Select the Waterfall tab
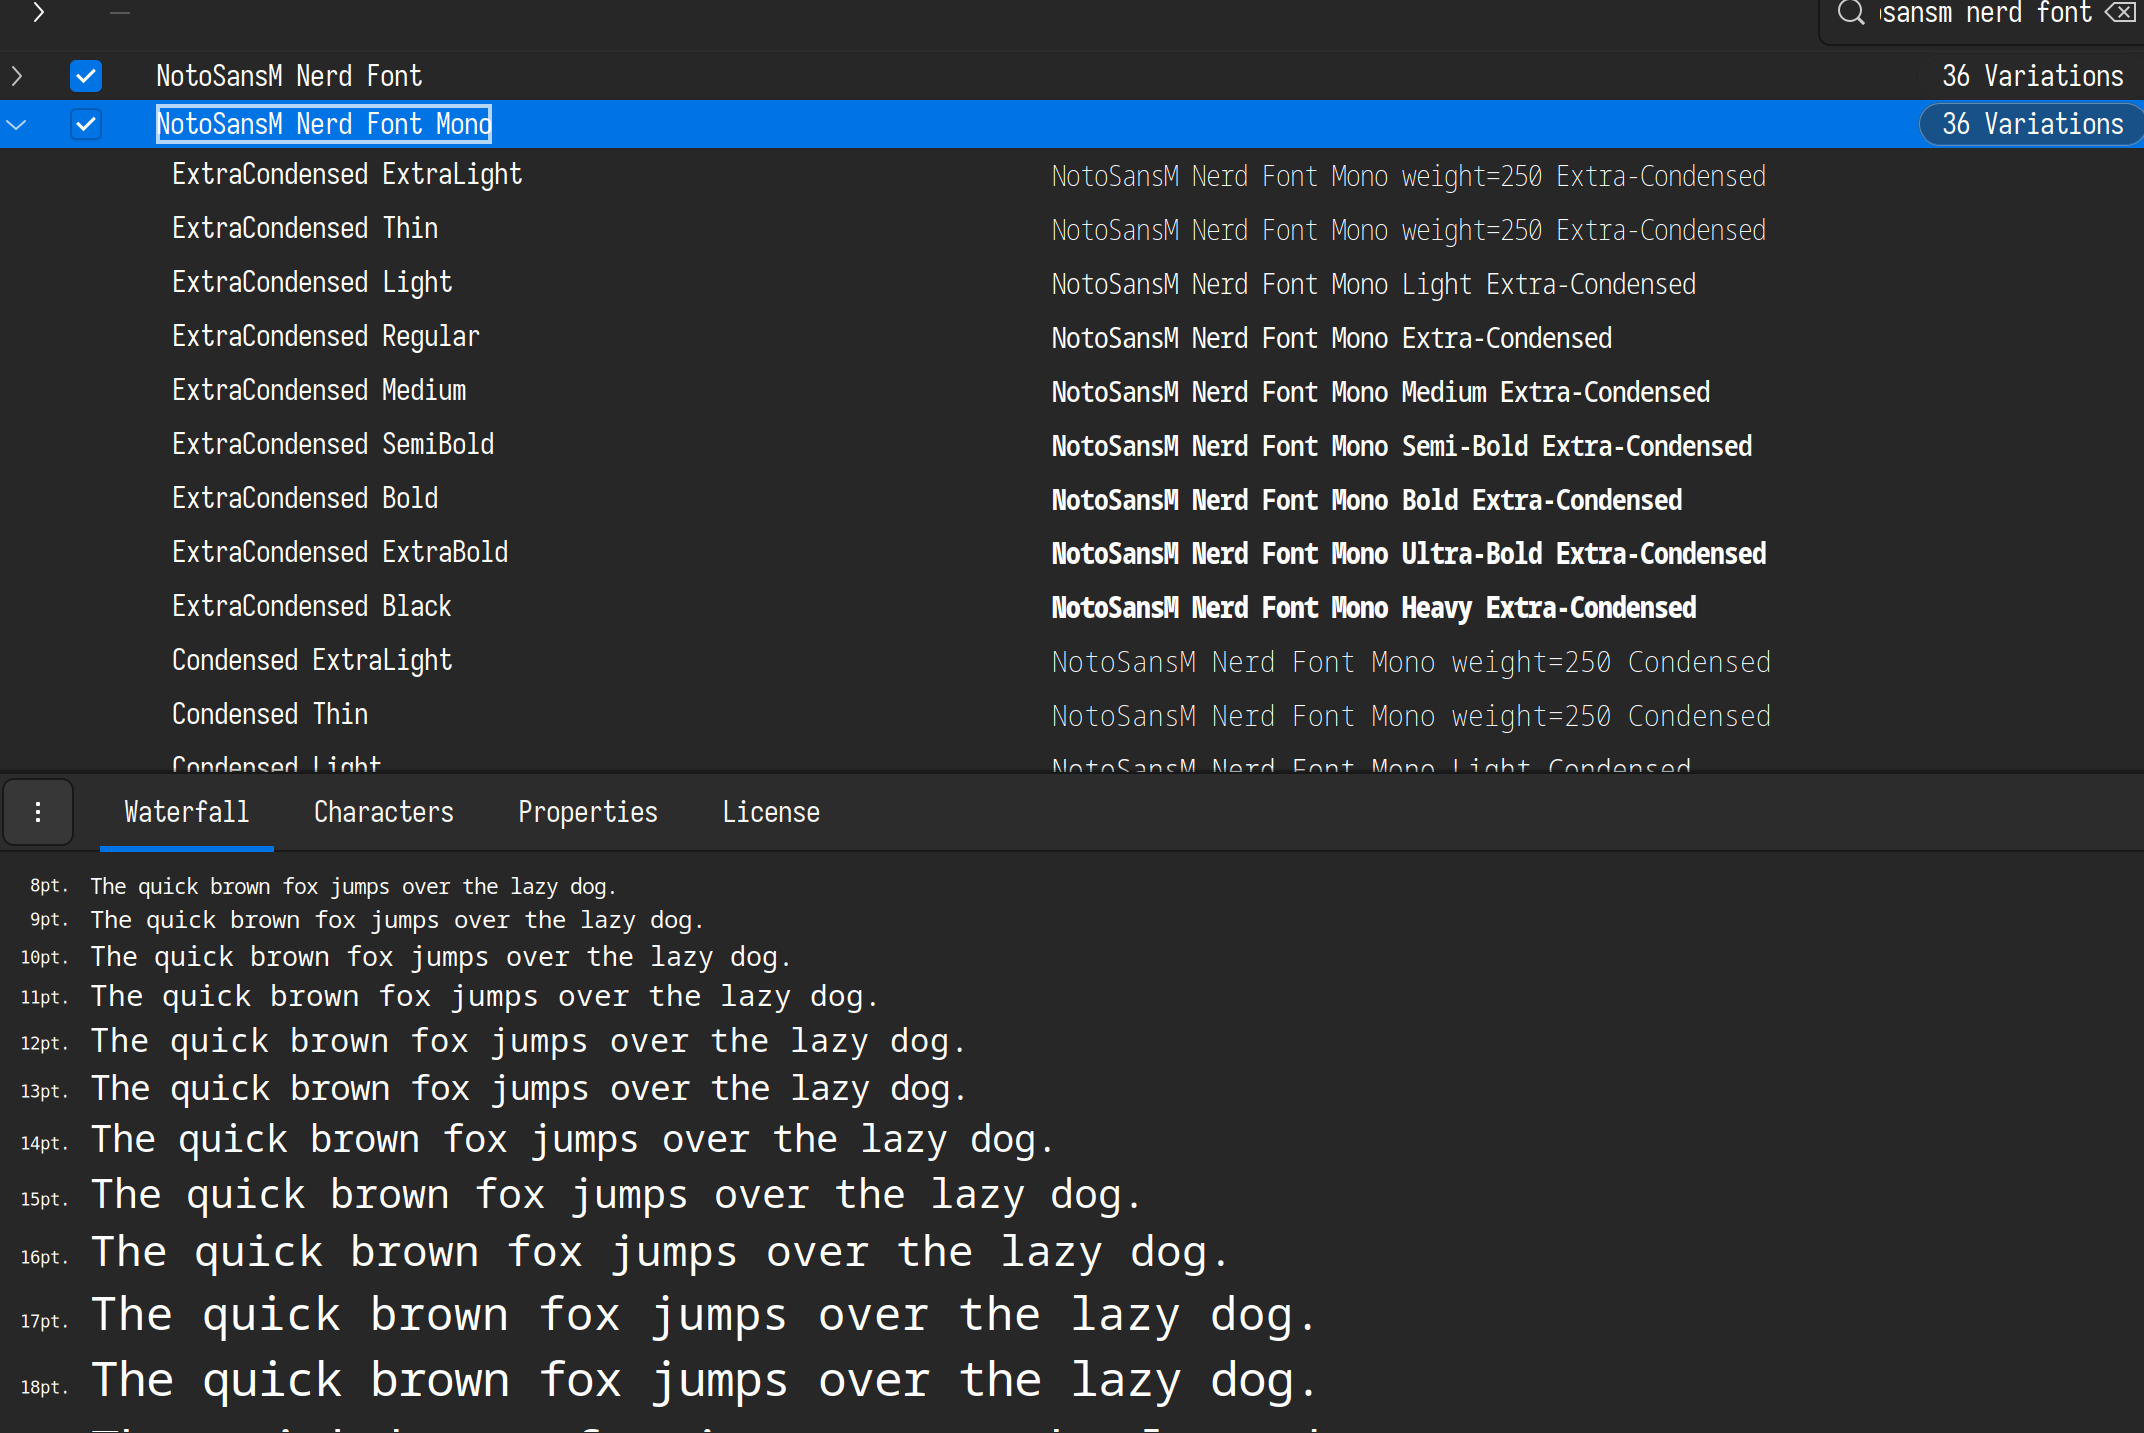This screenshot has width=2144, height=1433. coord(186,812)
